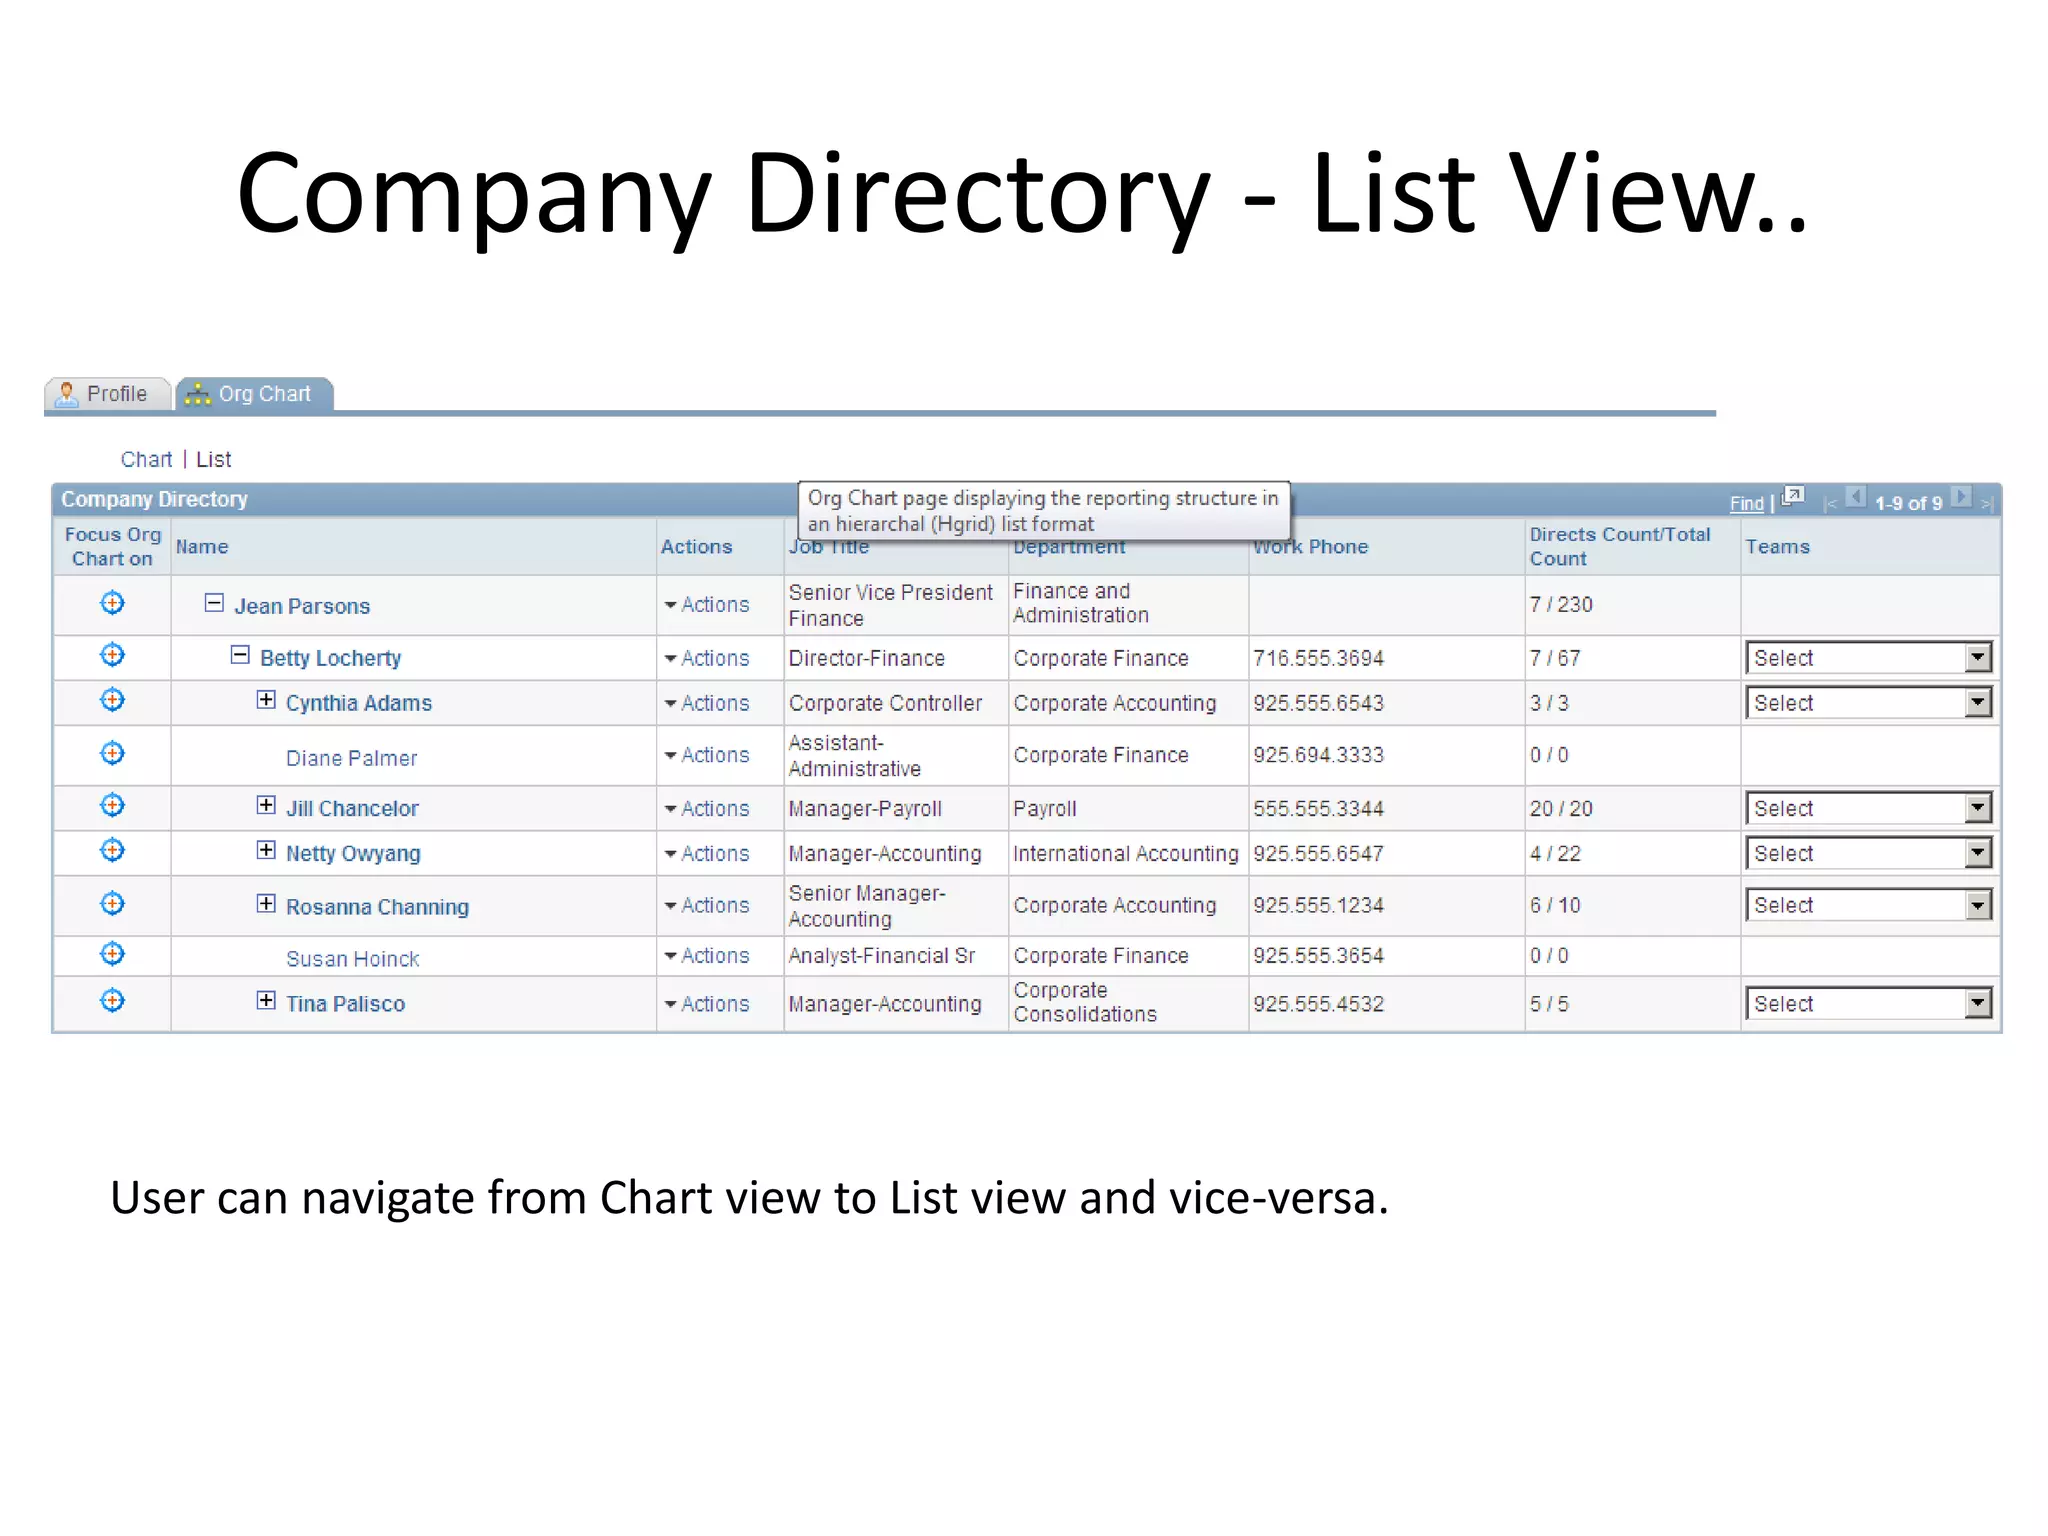2048x1536 pixels.
Task: Expand Jill Chancelor tree node
Action: 266,805
